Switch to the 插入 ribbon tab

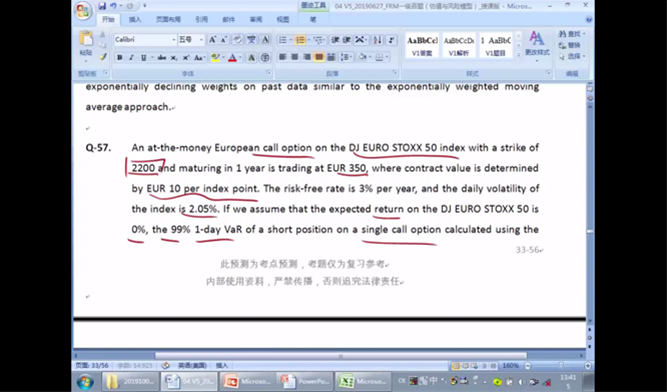point(135,20)
